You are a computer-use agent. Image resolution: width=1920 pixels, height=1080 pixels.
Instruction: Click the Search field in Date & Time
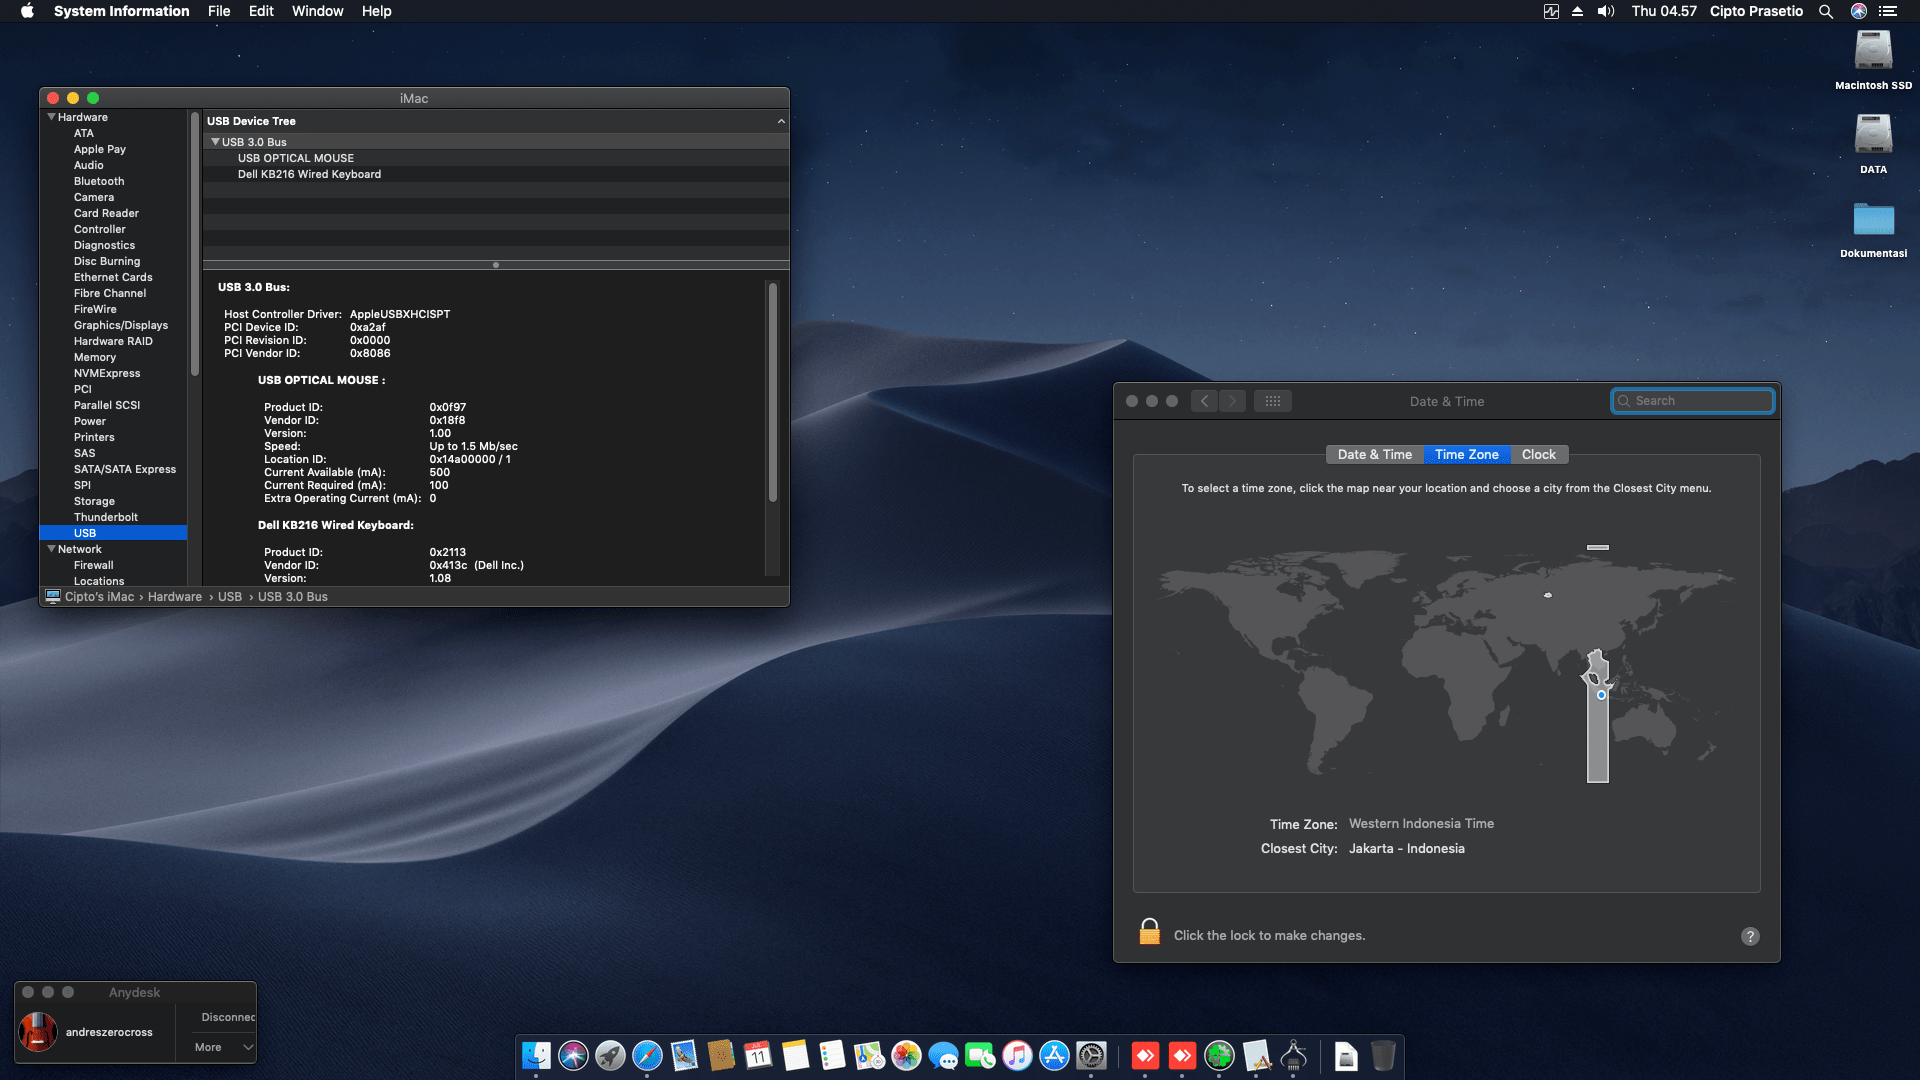1700,401
